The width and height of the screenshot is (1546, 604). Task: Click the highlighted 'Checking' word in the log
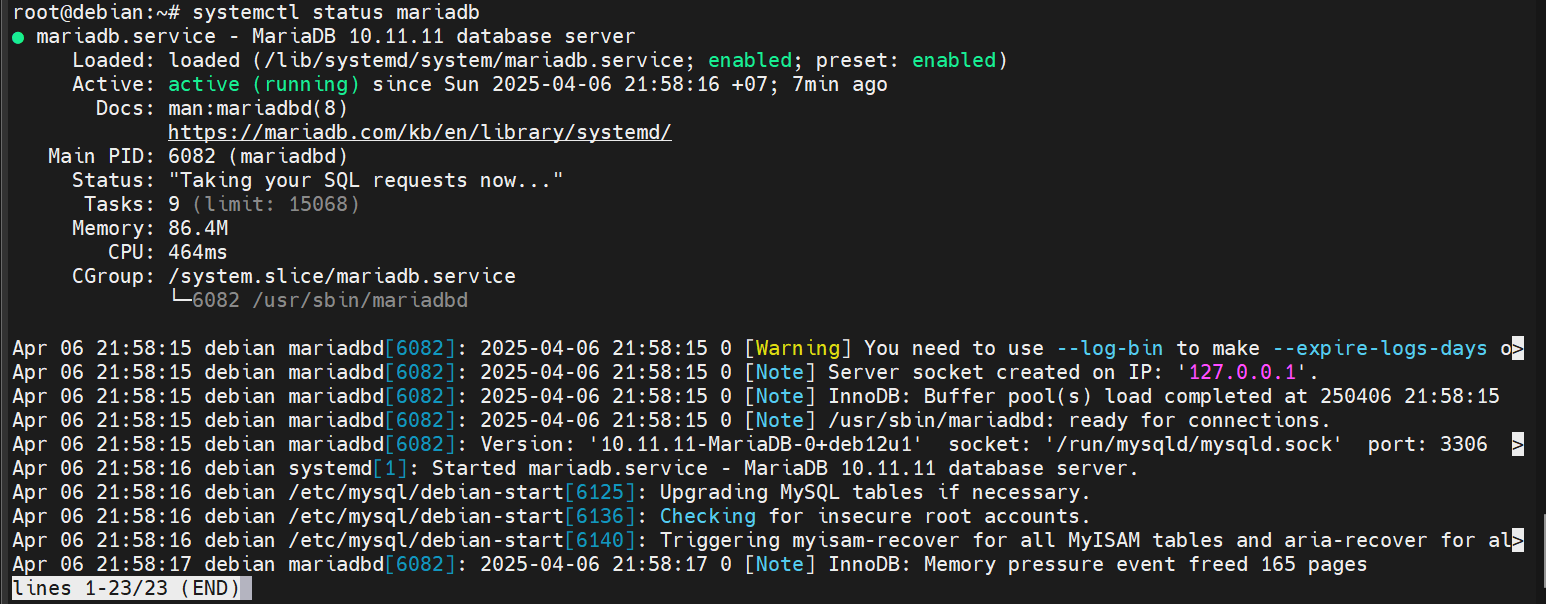pyautogui.click(x=707, y=516)
